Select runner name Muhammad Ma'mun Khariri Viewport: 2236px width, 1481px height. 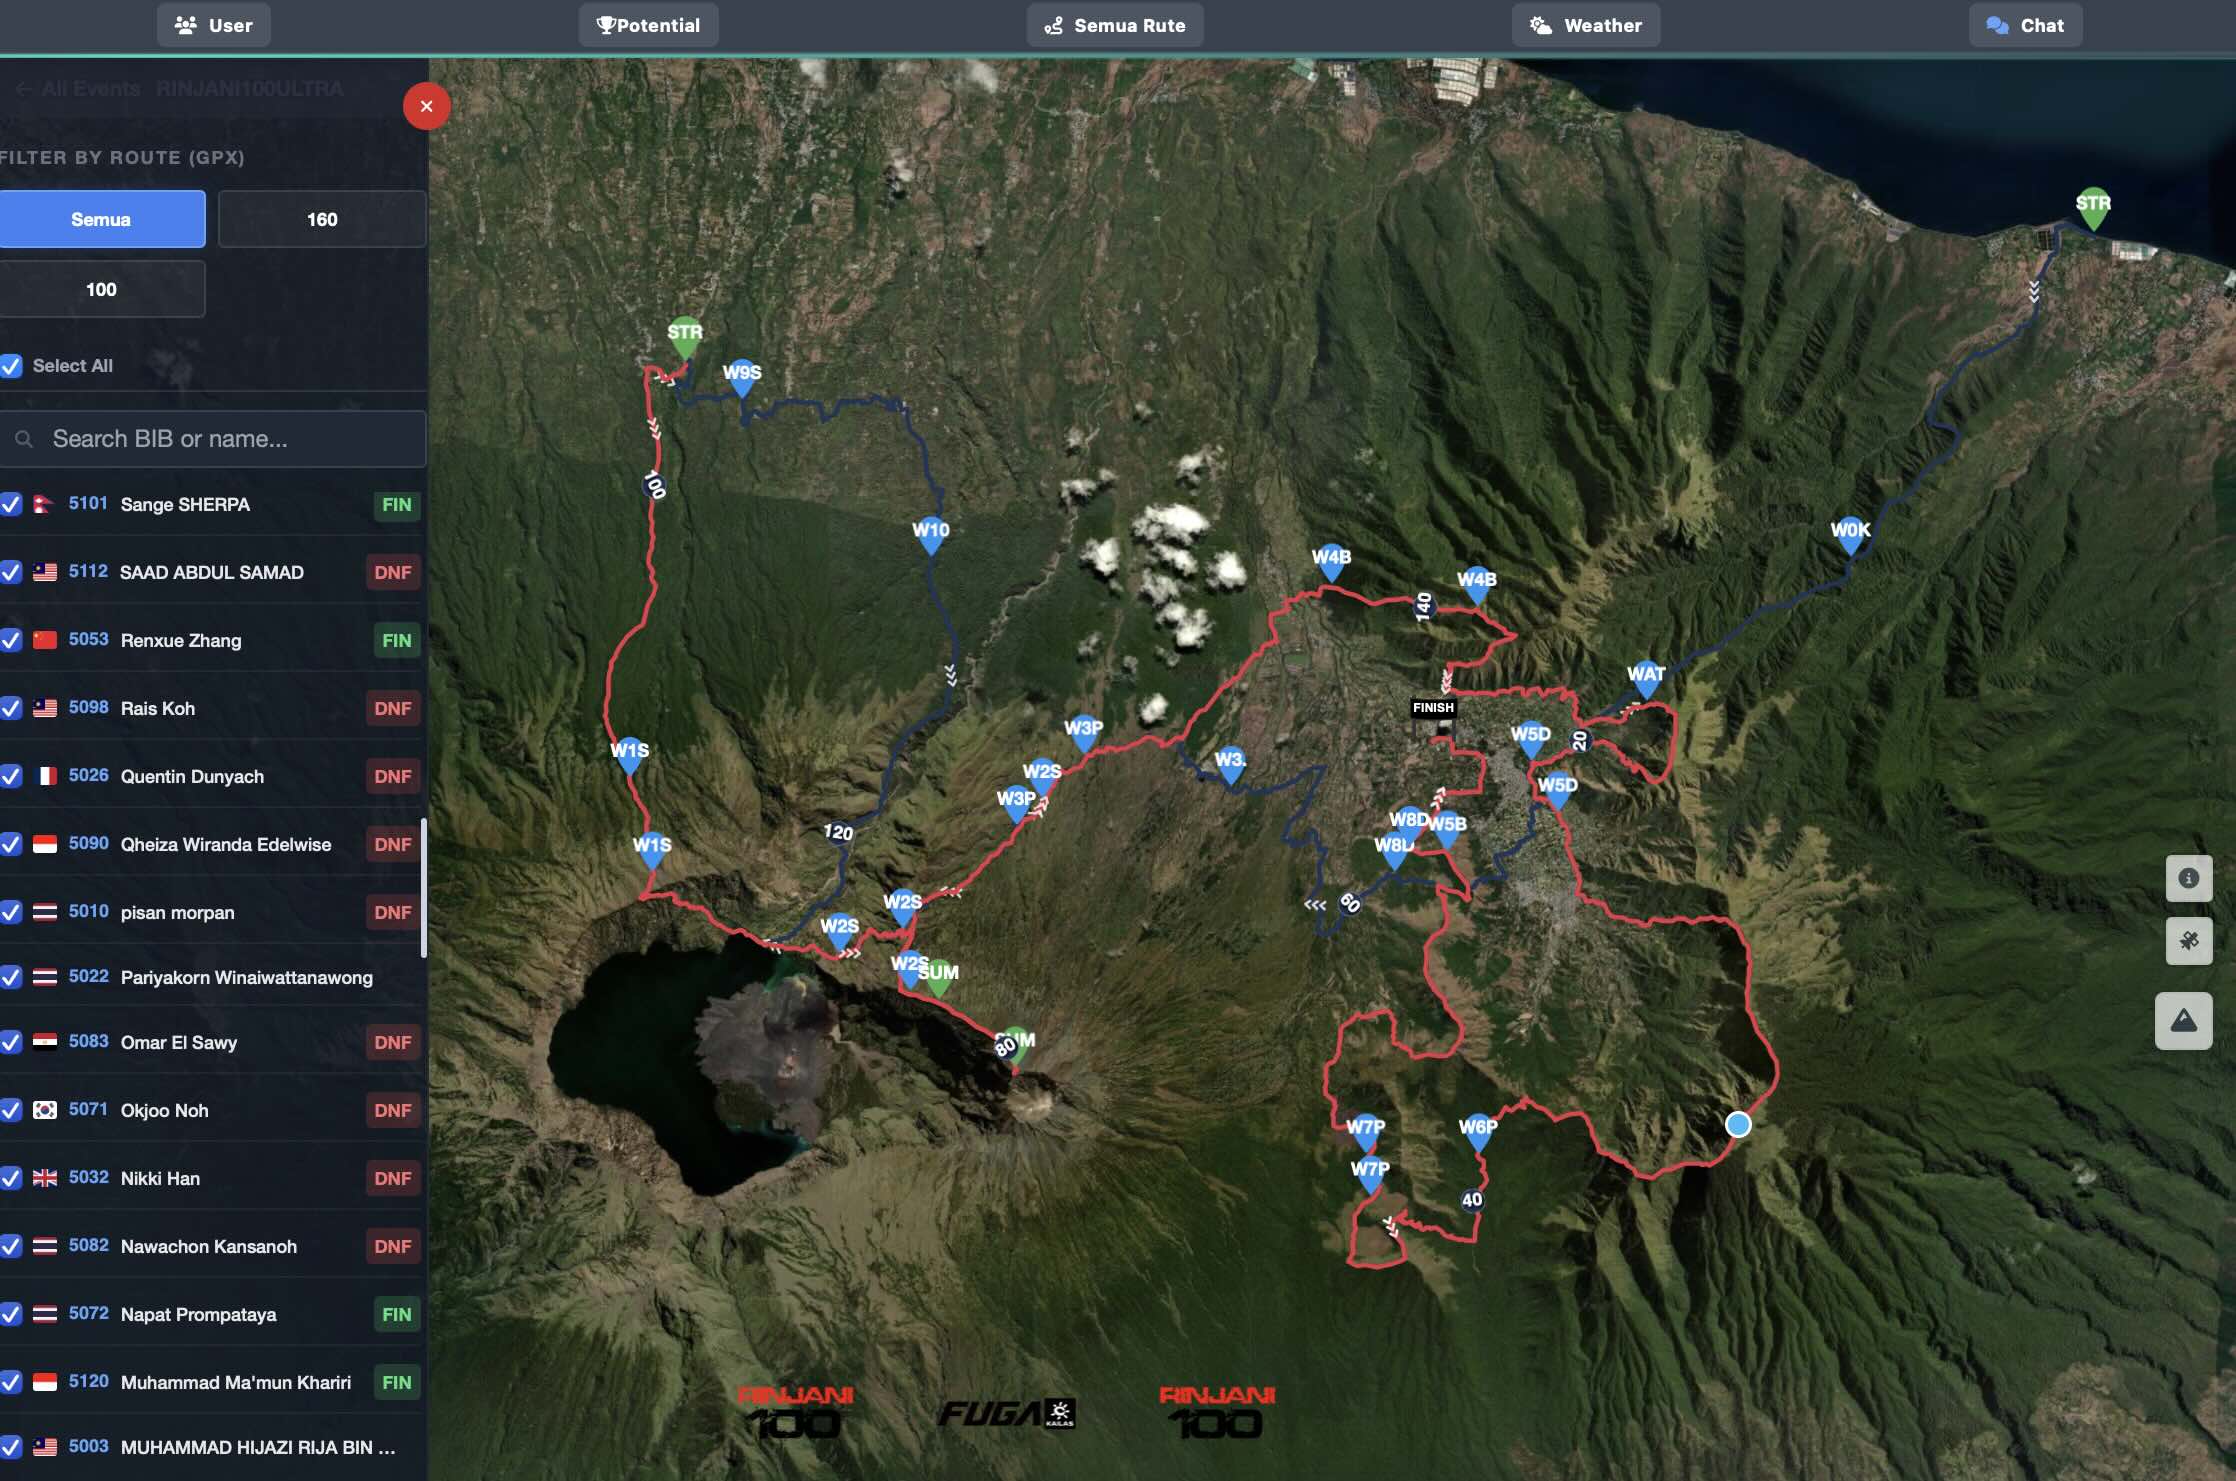(235, 1382)
